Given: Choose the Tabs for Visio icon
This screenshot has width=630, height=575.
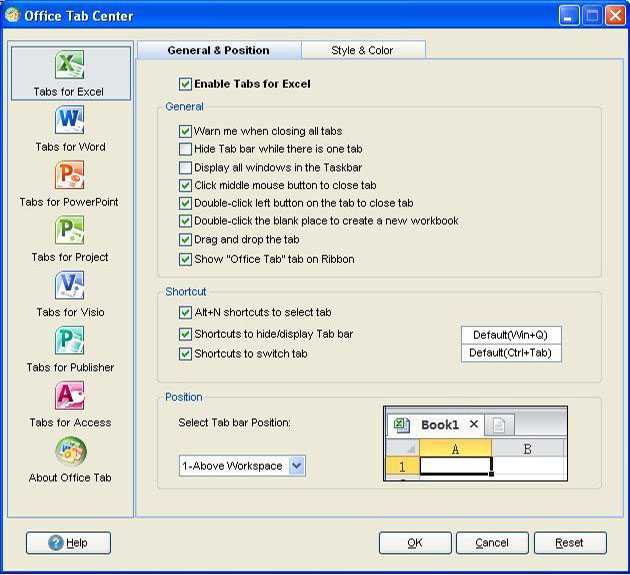Looking at the screenshot, I should click(x=70, y=285).
